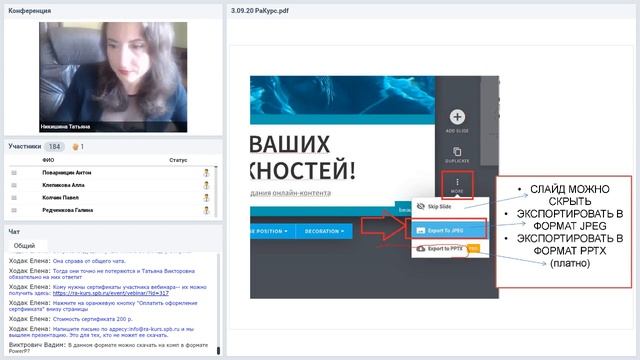Image resolution: width=640 pixels, height=360 pixels.
Task: Click chat message mentioning Татьяна Викторовна
Action: 102,274
